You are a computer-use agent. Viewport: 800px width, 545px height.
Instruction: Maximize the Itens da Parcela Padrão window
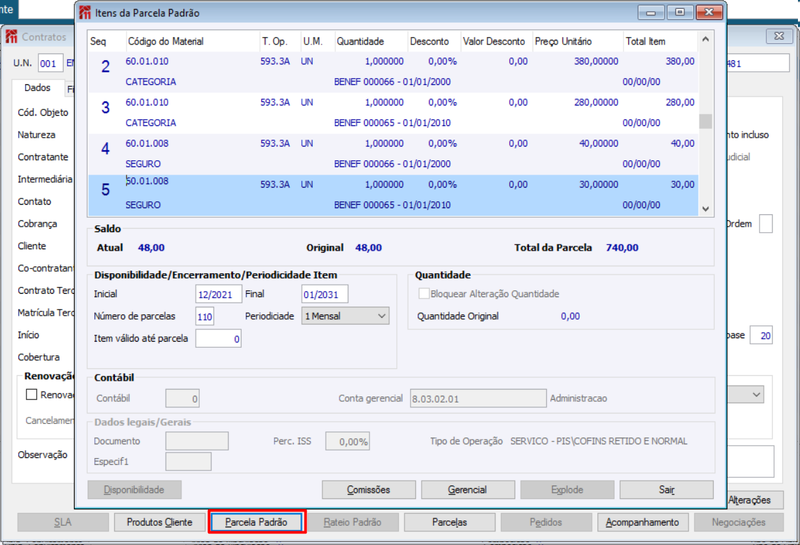680,12
